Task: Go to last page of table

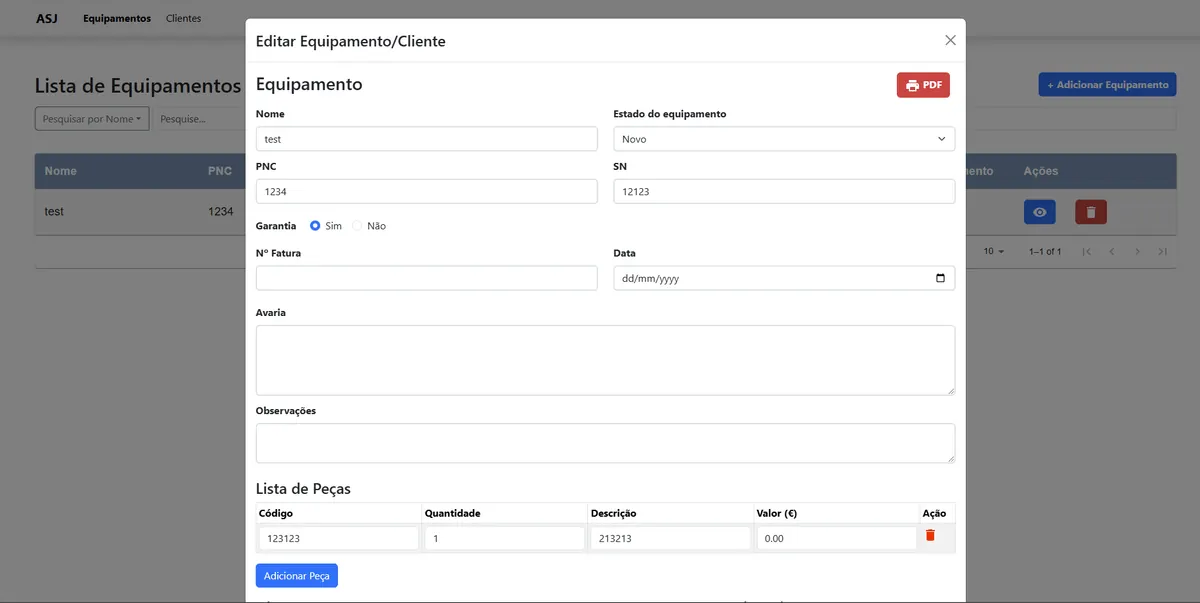Action: pos(1162,251)
